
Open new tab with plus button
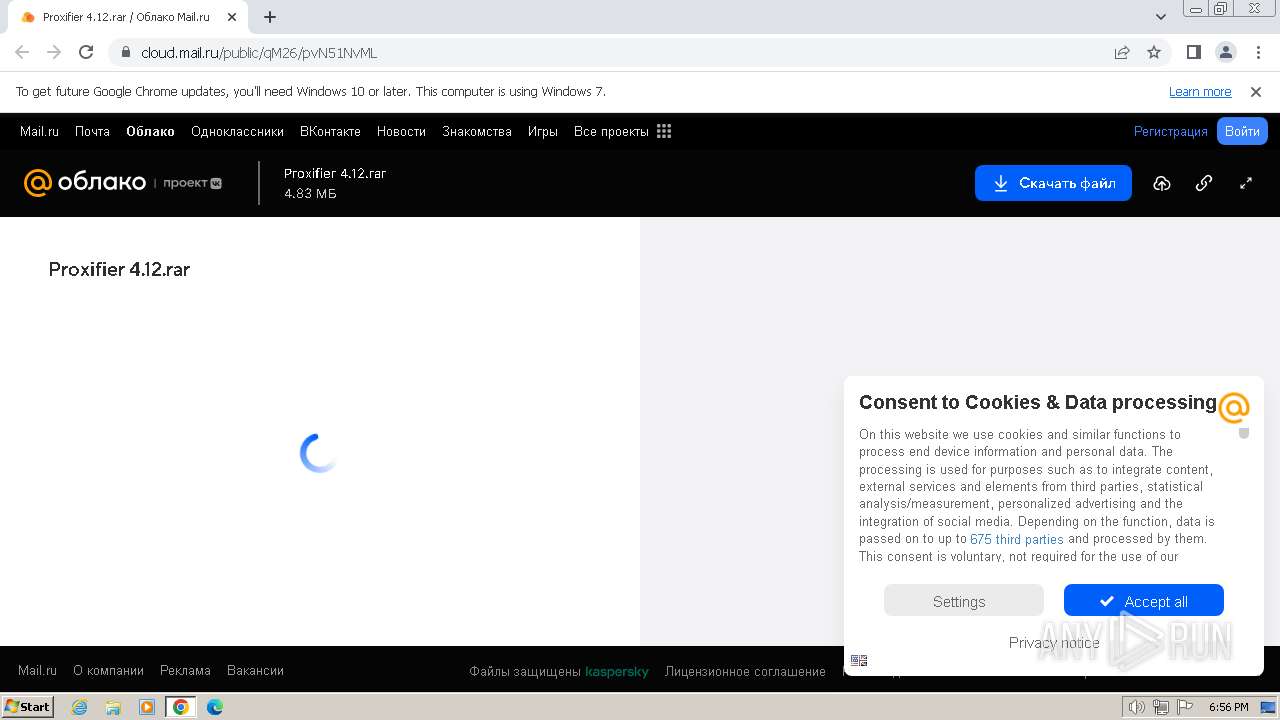[x=270, y=17]
